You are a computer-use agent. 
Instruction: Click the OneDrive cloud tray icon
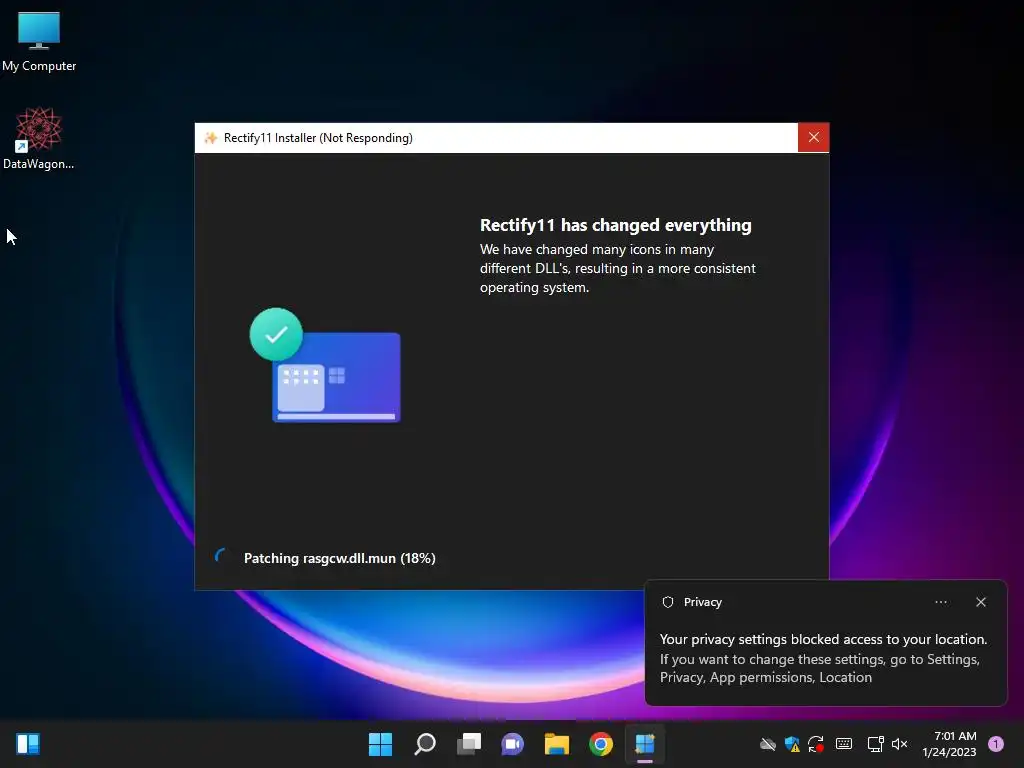(768, 744)
